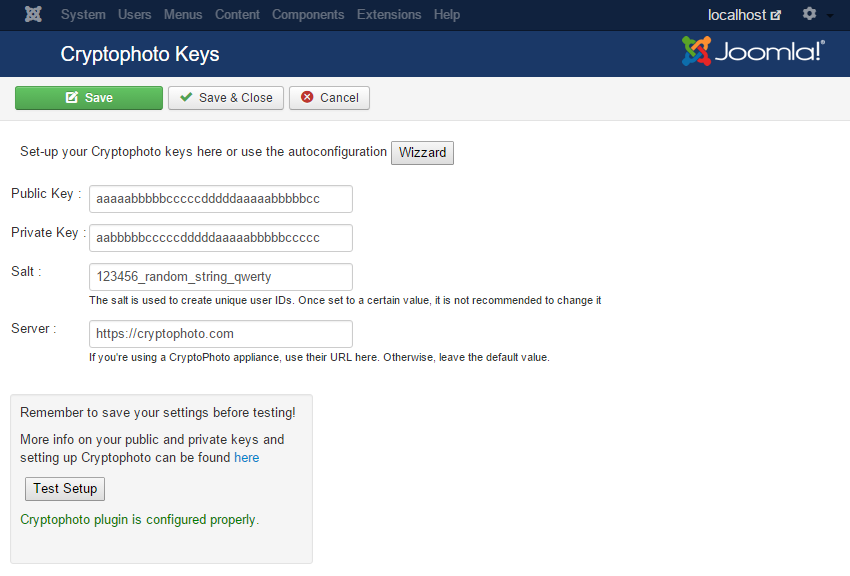The width and height of the screenshot is (850, 576).
Task: Focus the Public Key field
Action: 221,199
